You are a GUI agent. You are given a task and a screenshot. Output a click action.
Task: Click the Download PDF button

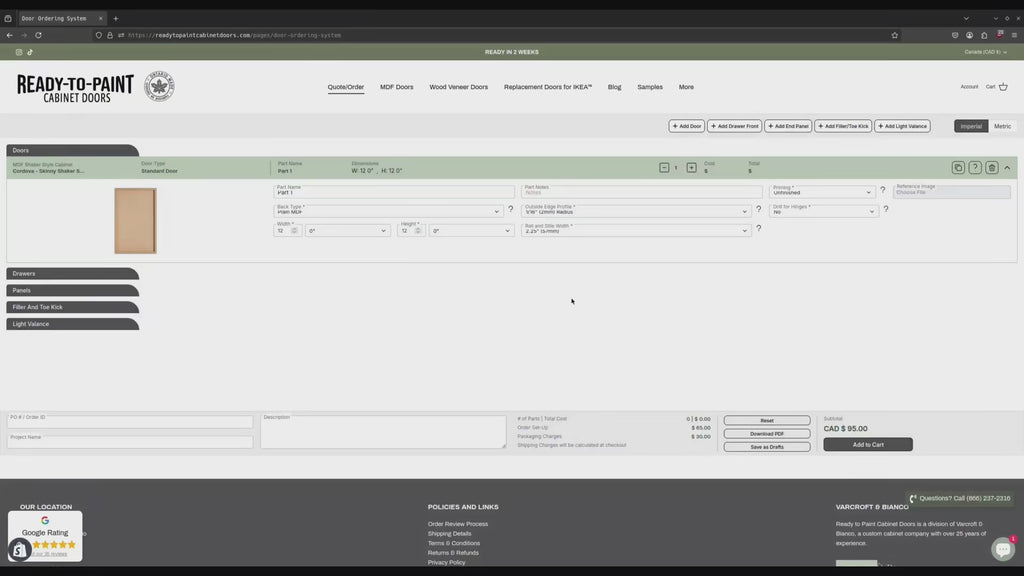click(766, 434)
